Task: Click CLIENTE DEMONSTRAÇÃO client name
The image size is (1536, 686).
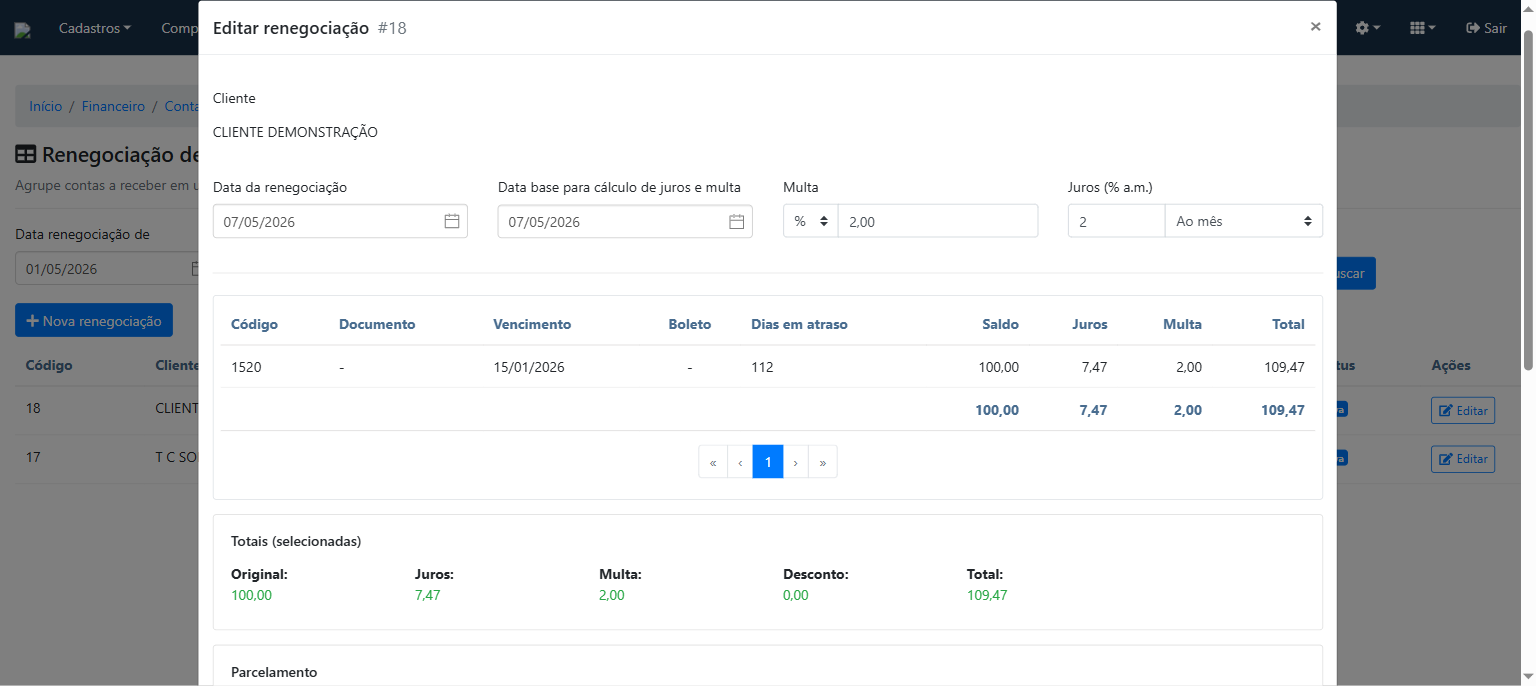Action: [295, 132]
